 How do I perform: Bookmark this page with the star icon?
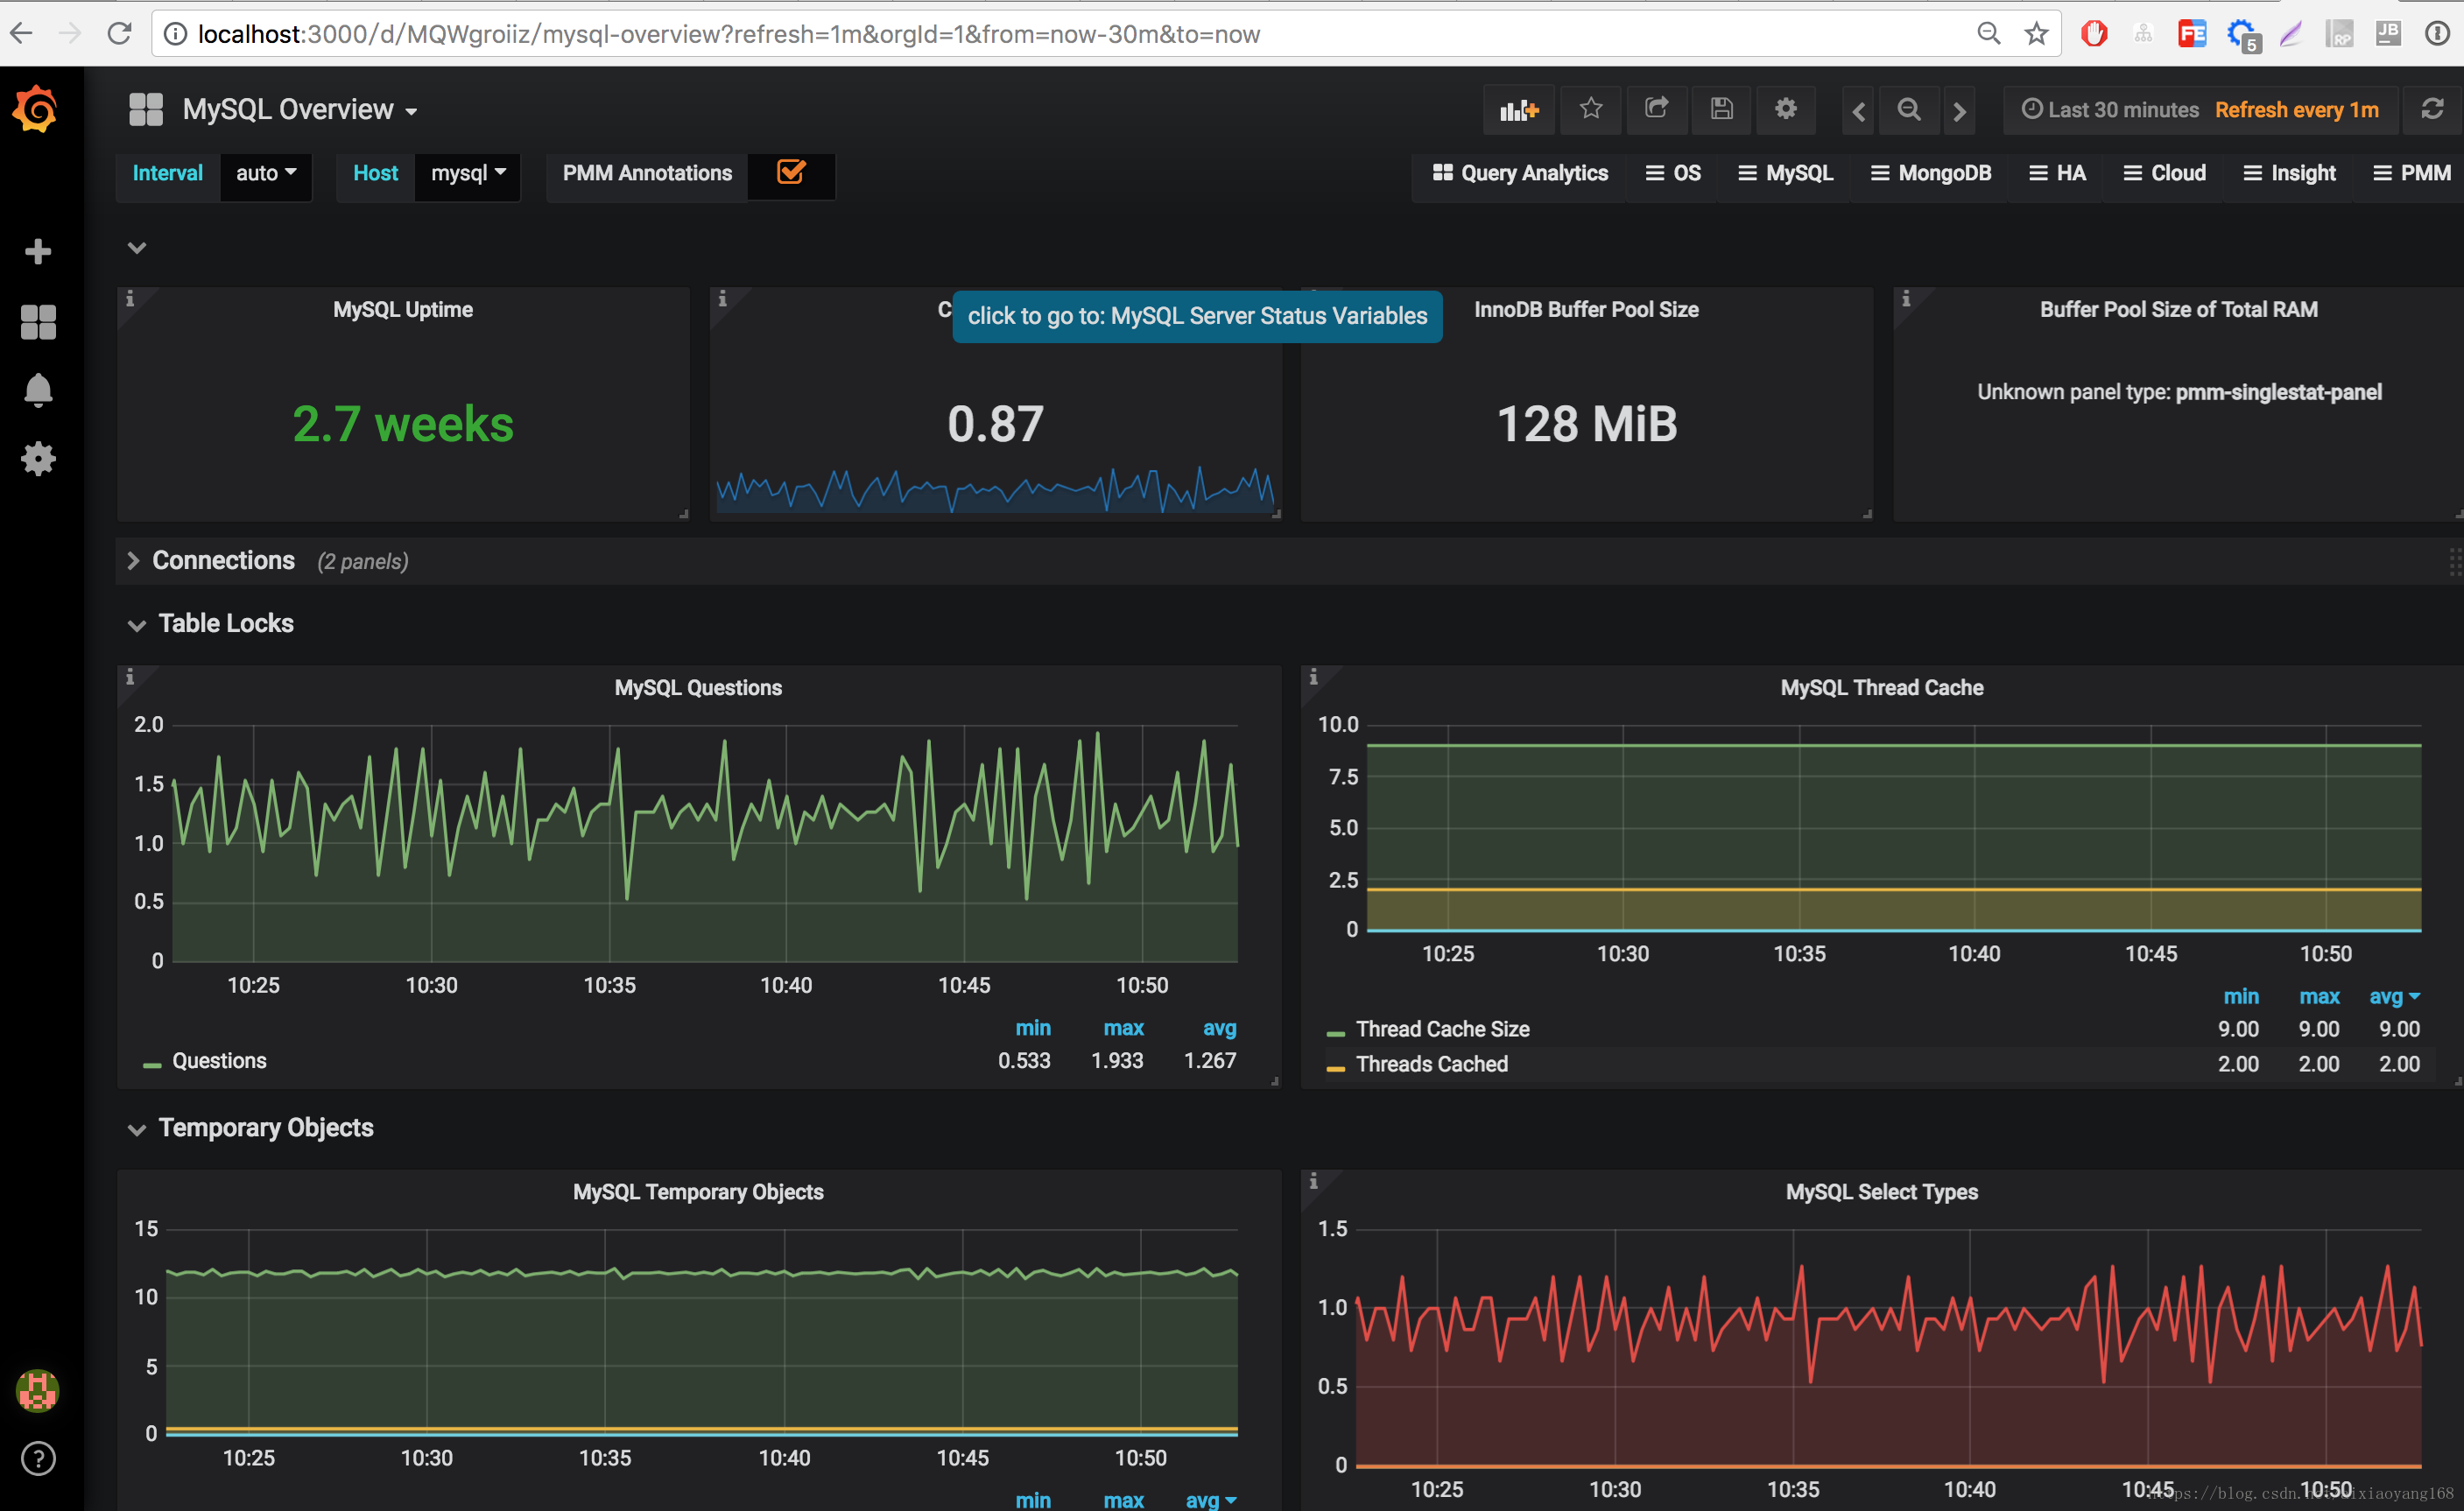tap(2036, 34)
